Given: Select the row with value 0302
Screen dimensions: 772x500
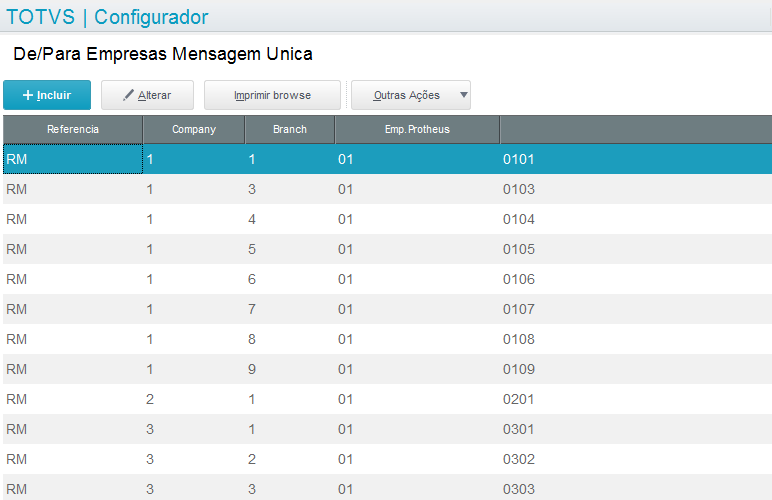Looking at the screenshot, I should point(387,459).
